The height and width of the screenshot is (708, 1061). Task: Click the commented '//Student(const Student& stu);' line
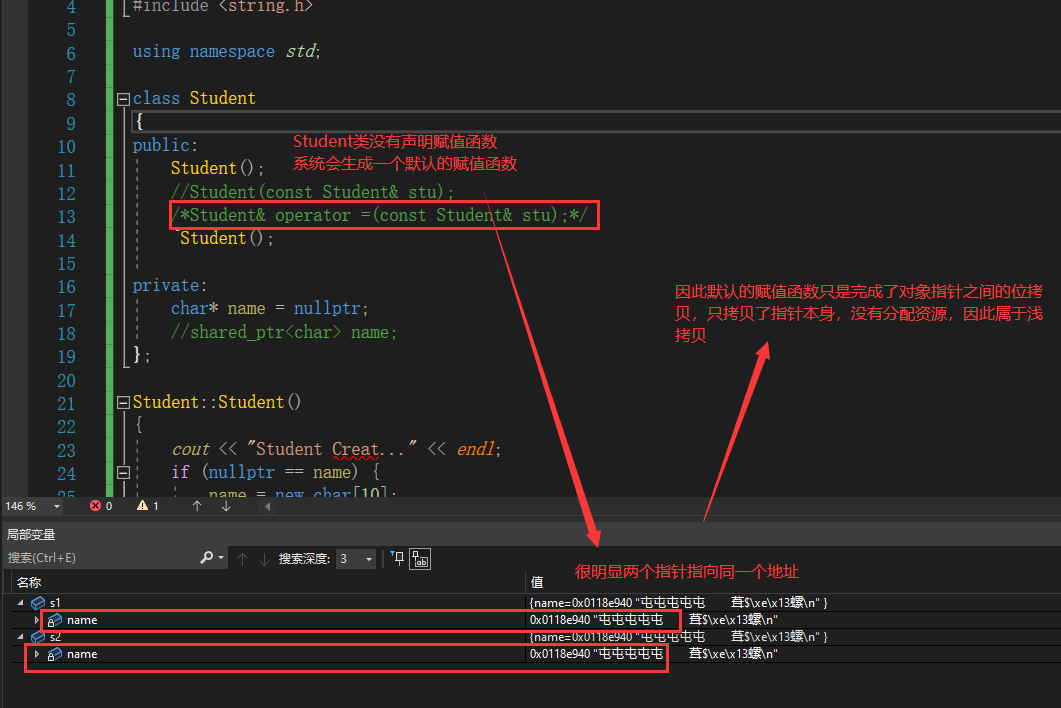pos(312,192)
